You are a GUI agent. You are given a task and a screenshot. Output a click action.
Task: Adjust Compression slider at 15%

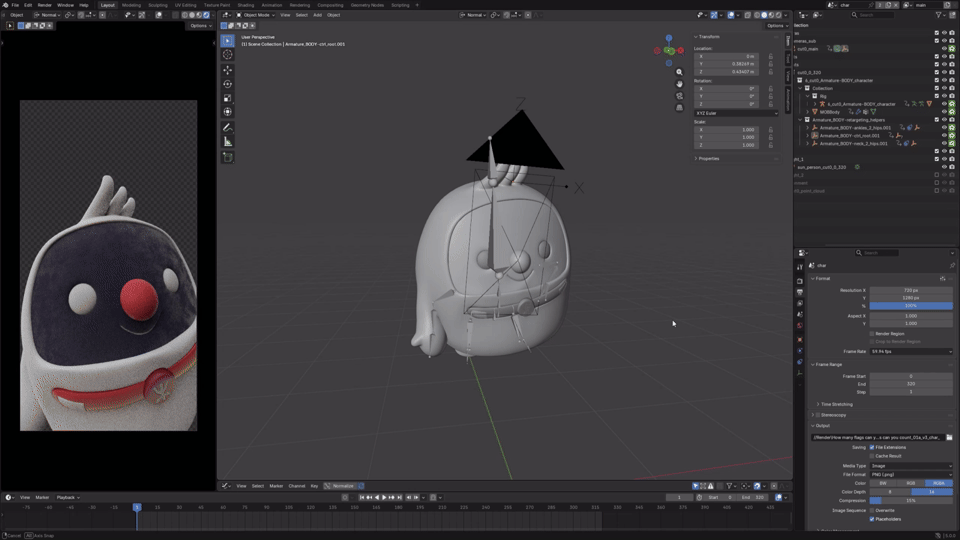pos(911,501)
